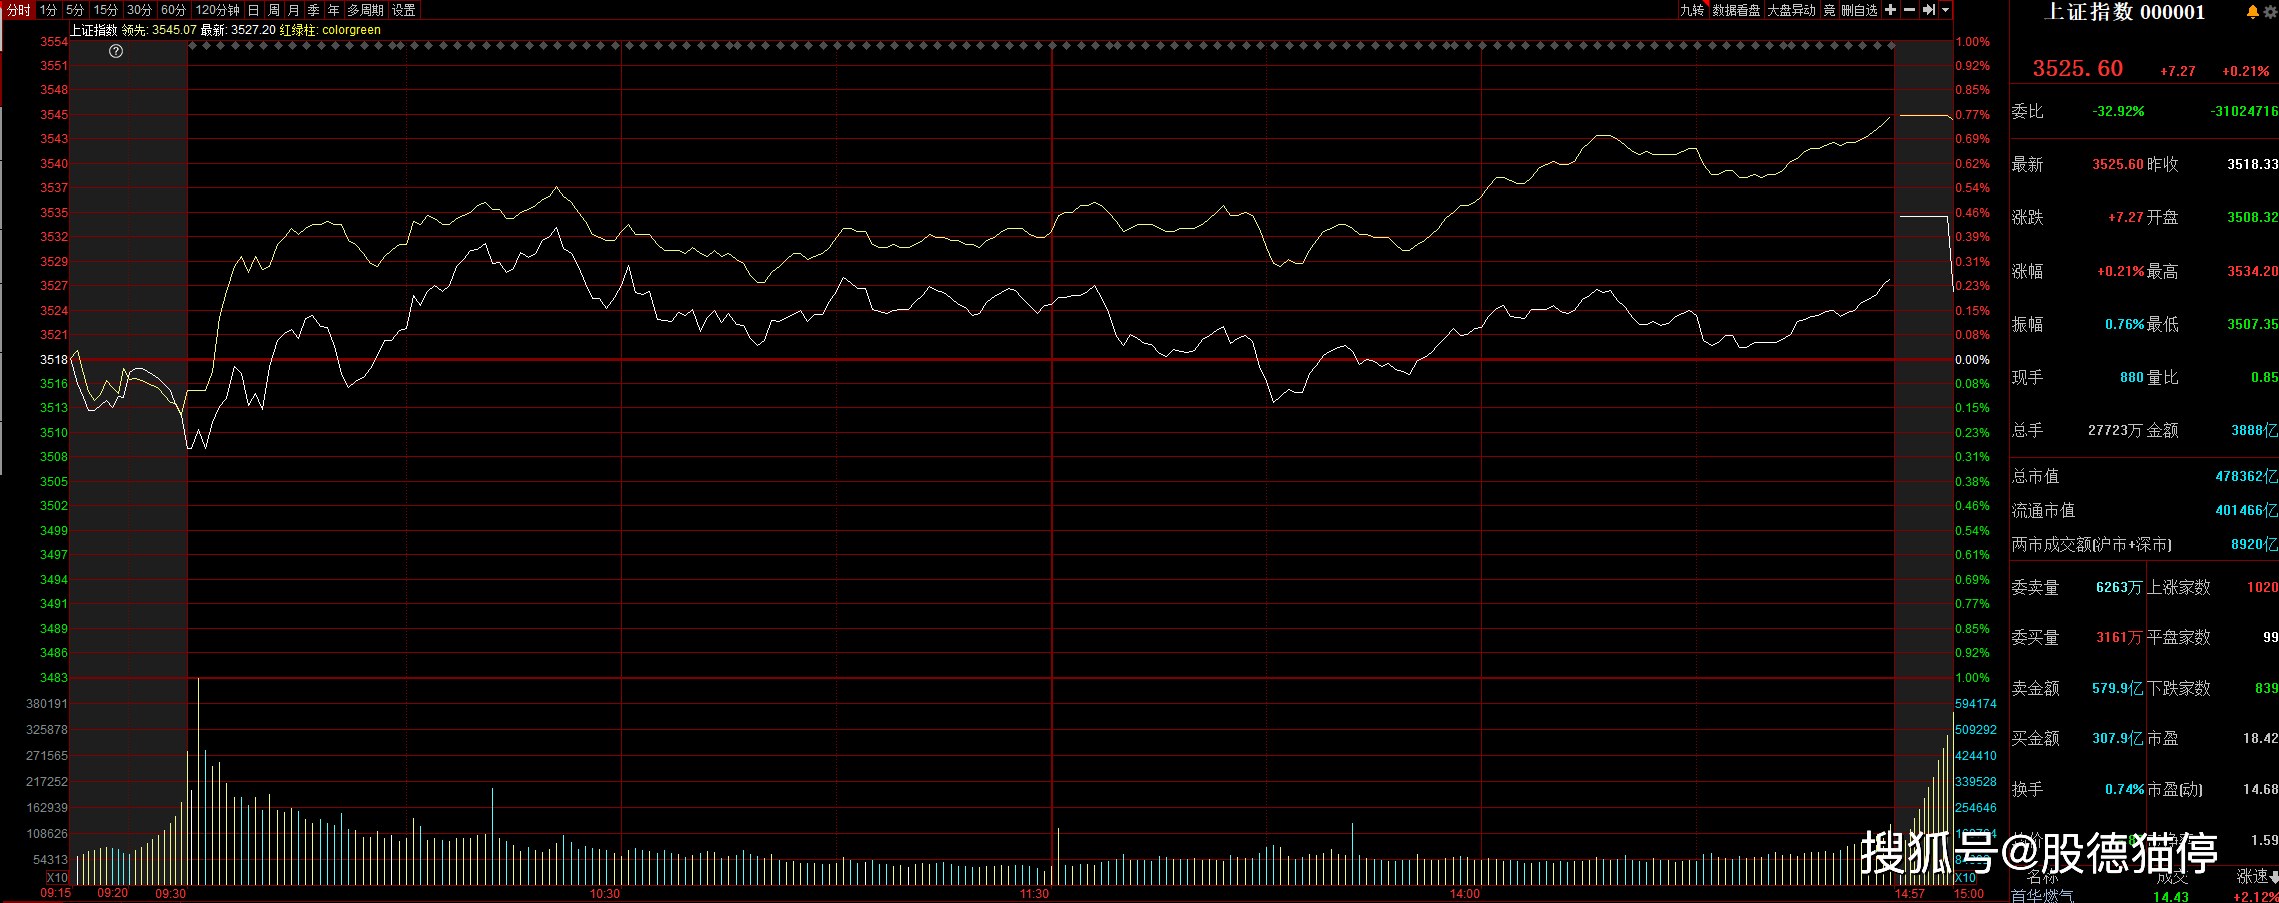
Task: Click the minus icon in top toolbar
Action: tap(1909, 10)
